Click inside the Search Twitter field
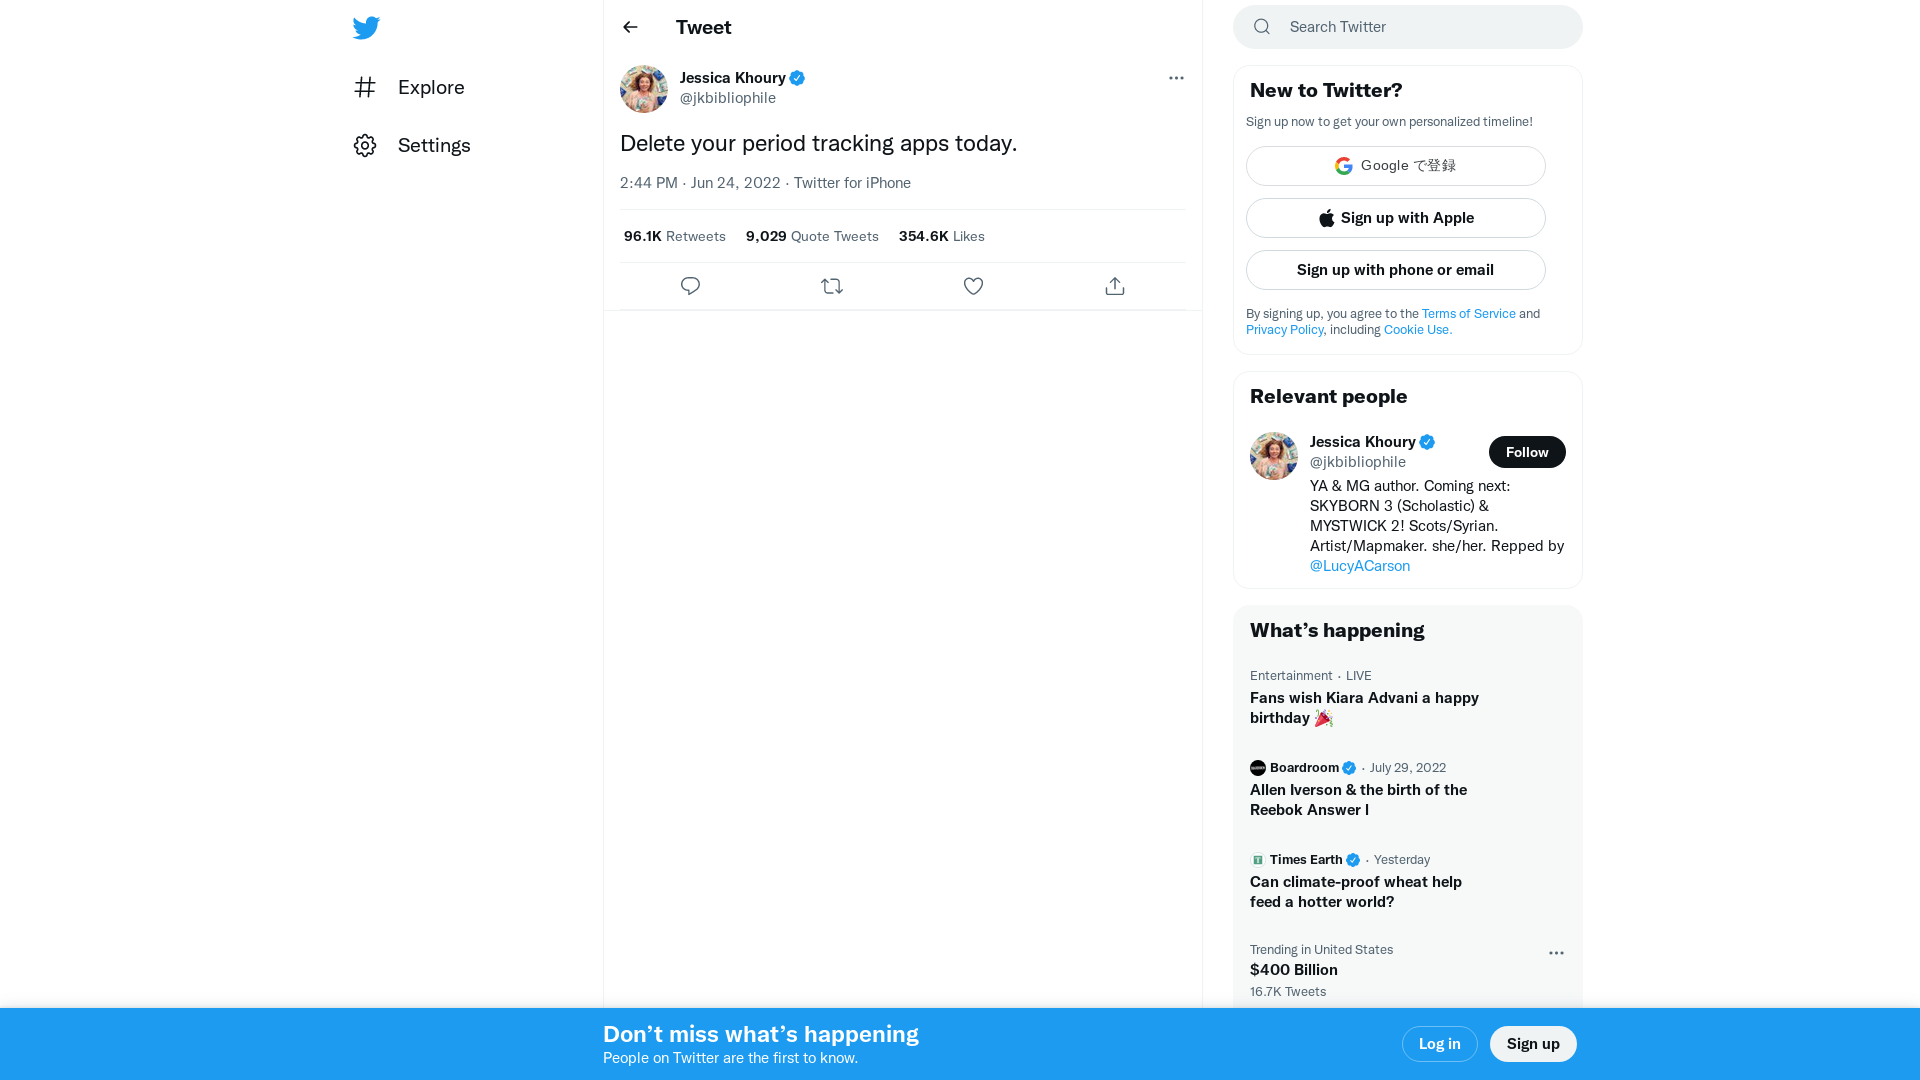Viewport: 1920px width, 1080px height. point(1400,27)
